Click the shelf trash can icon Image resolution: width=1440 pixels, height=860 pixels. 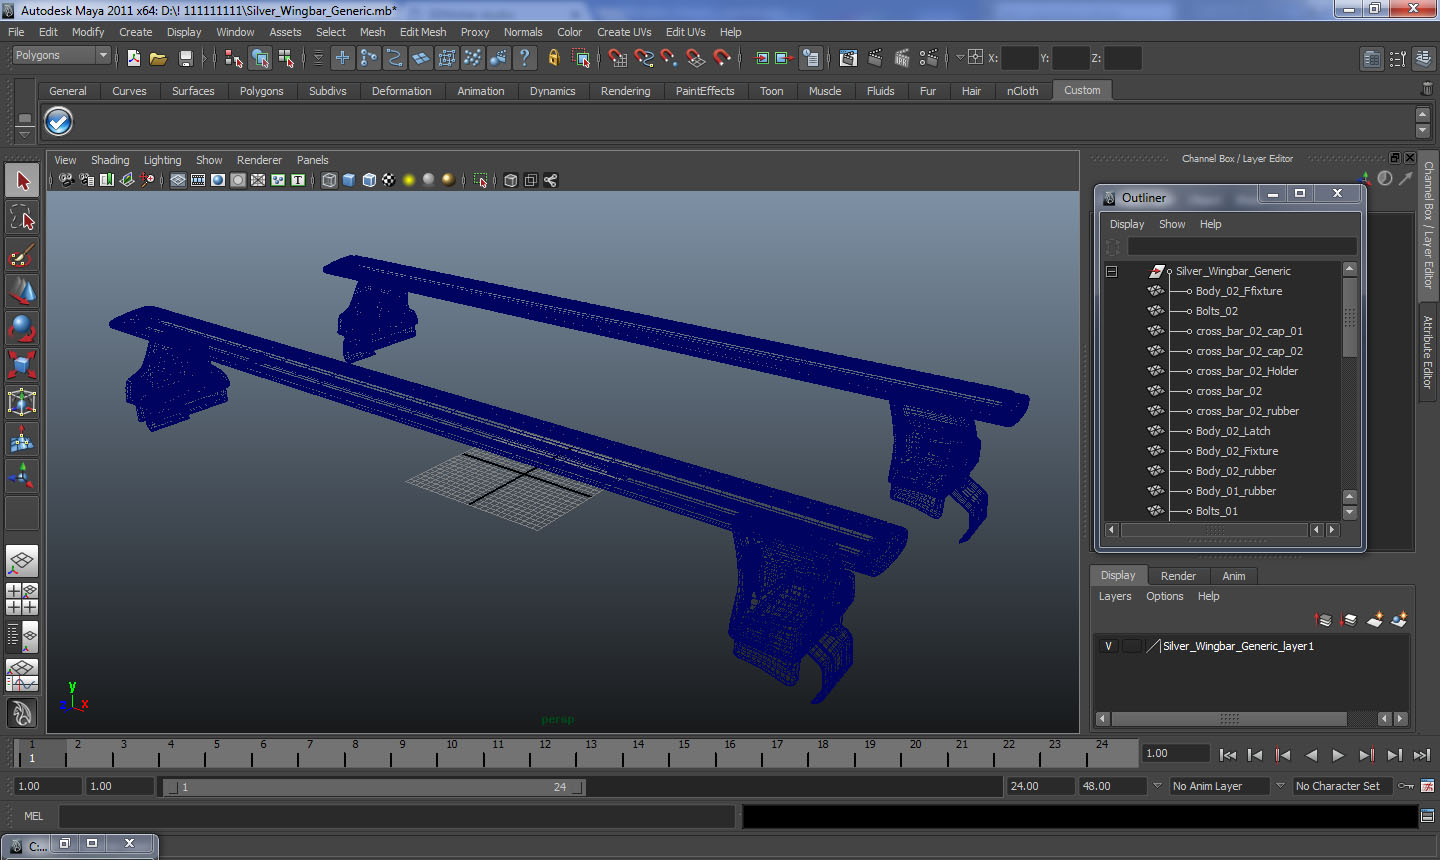point(1426,90)
